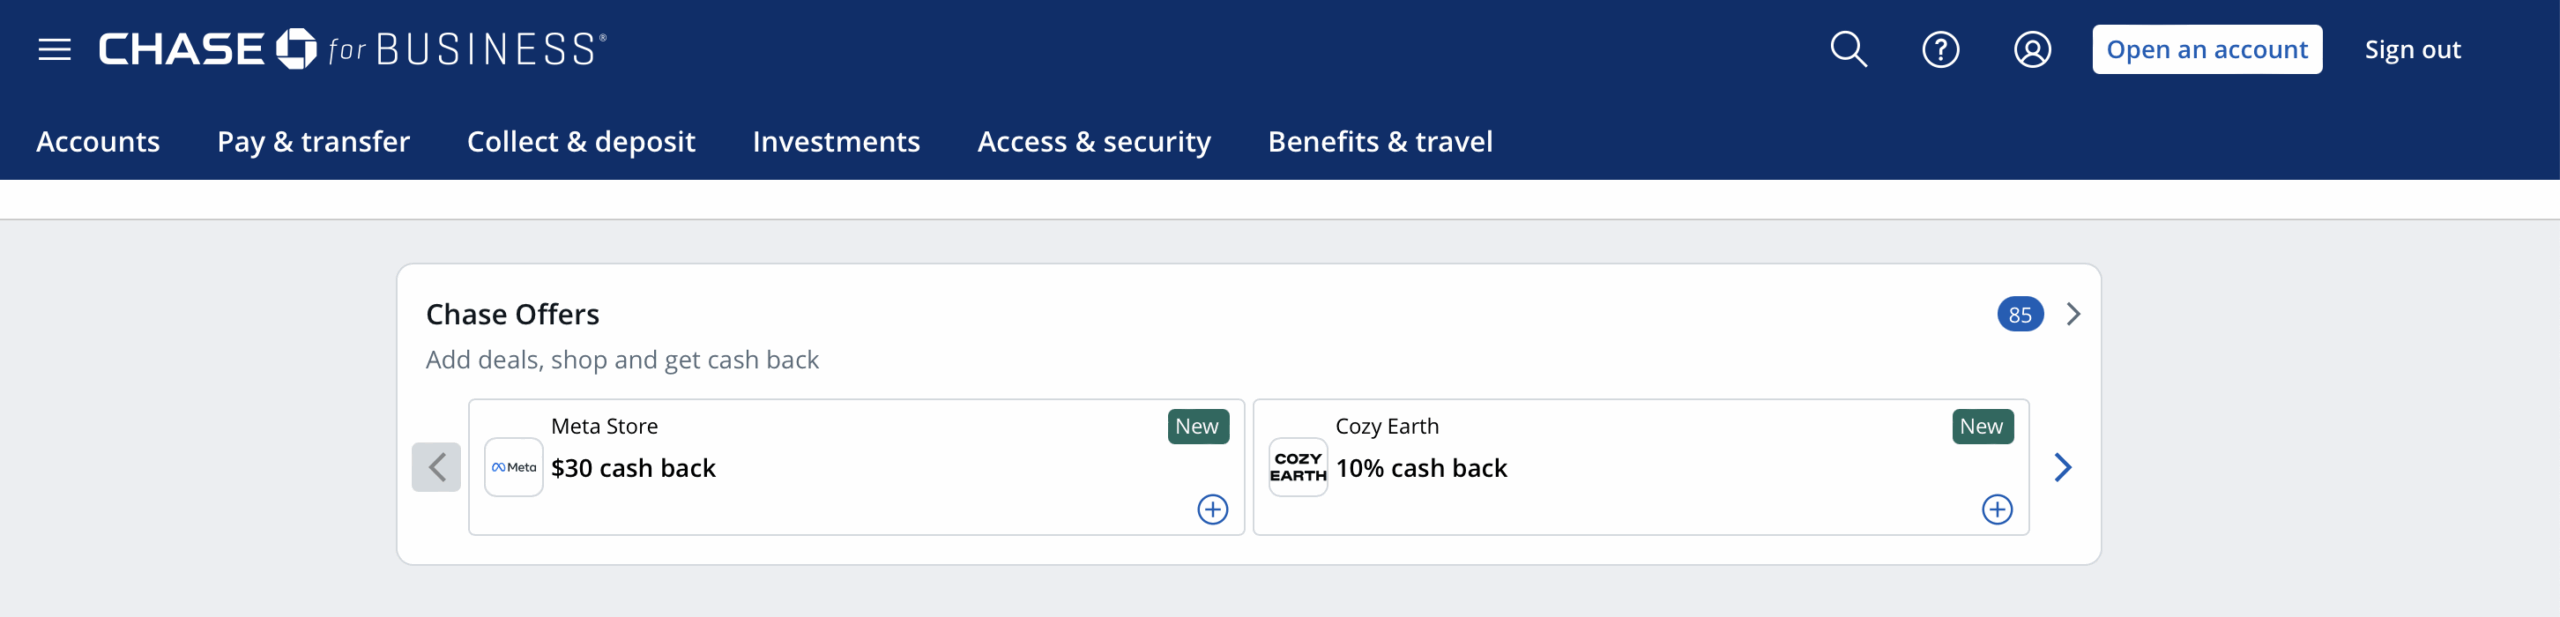2560x617 pixels.
Task: Add the Meta Store offer plus icon
Action: pos(1212,509)
